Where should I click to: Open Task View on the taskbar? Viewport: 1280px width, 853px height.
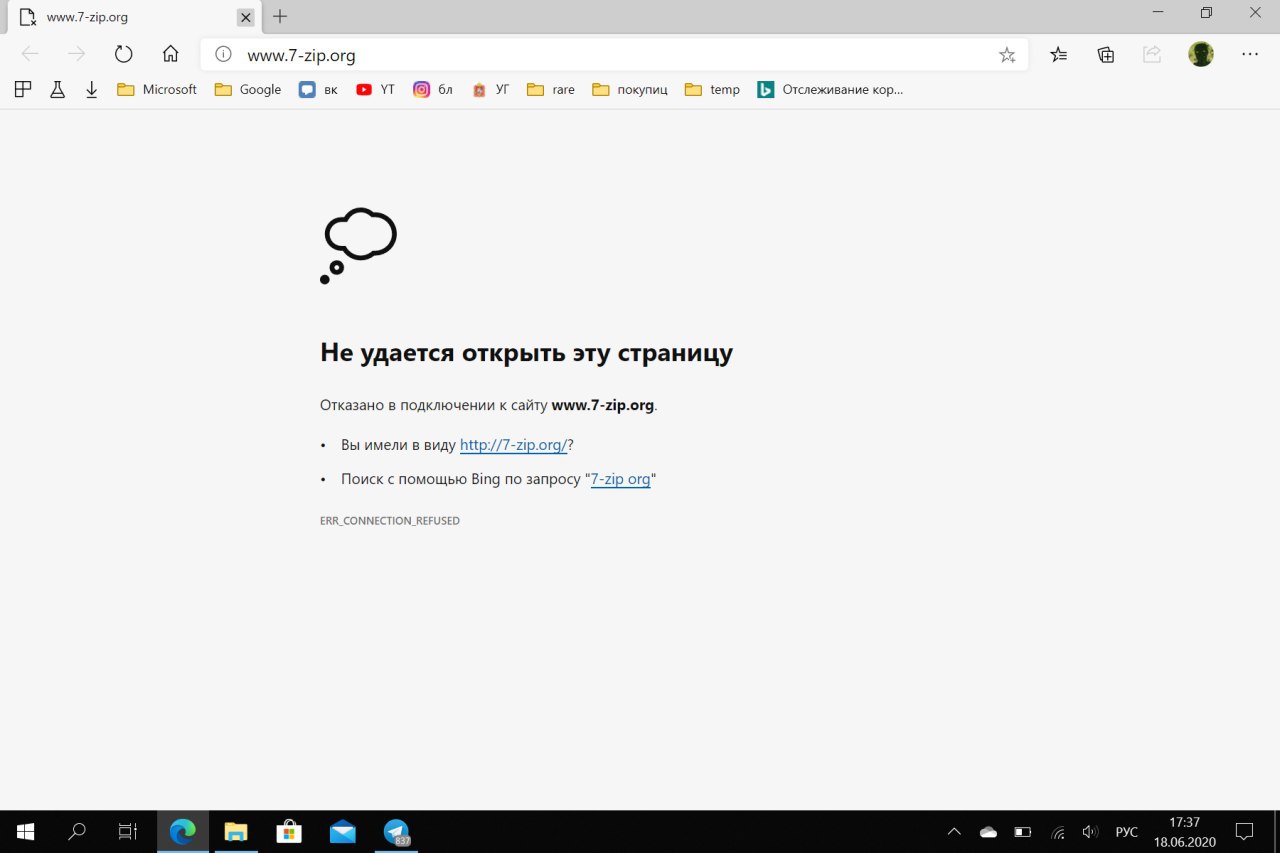tap(128, 831)
